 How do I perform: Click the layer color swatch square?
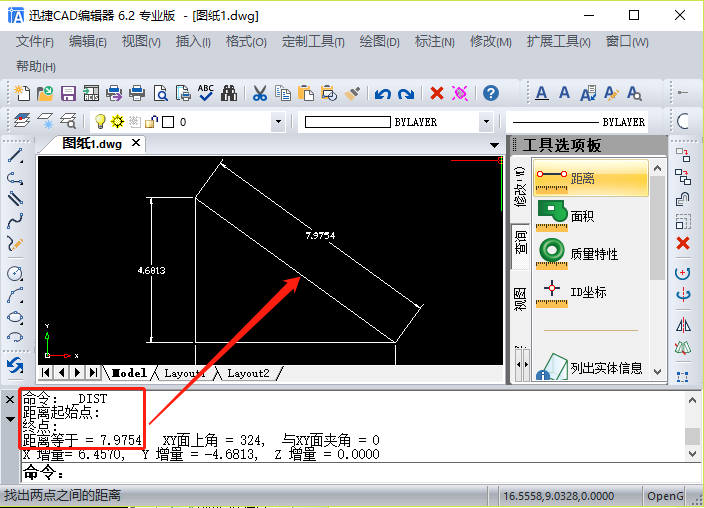(168, 122)
